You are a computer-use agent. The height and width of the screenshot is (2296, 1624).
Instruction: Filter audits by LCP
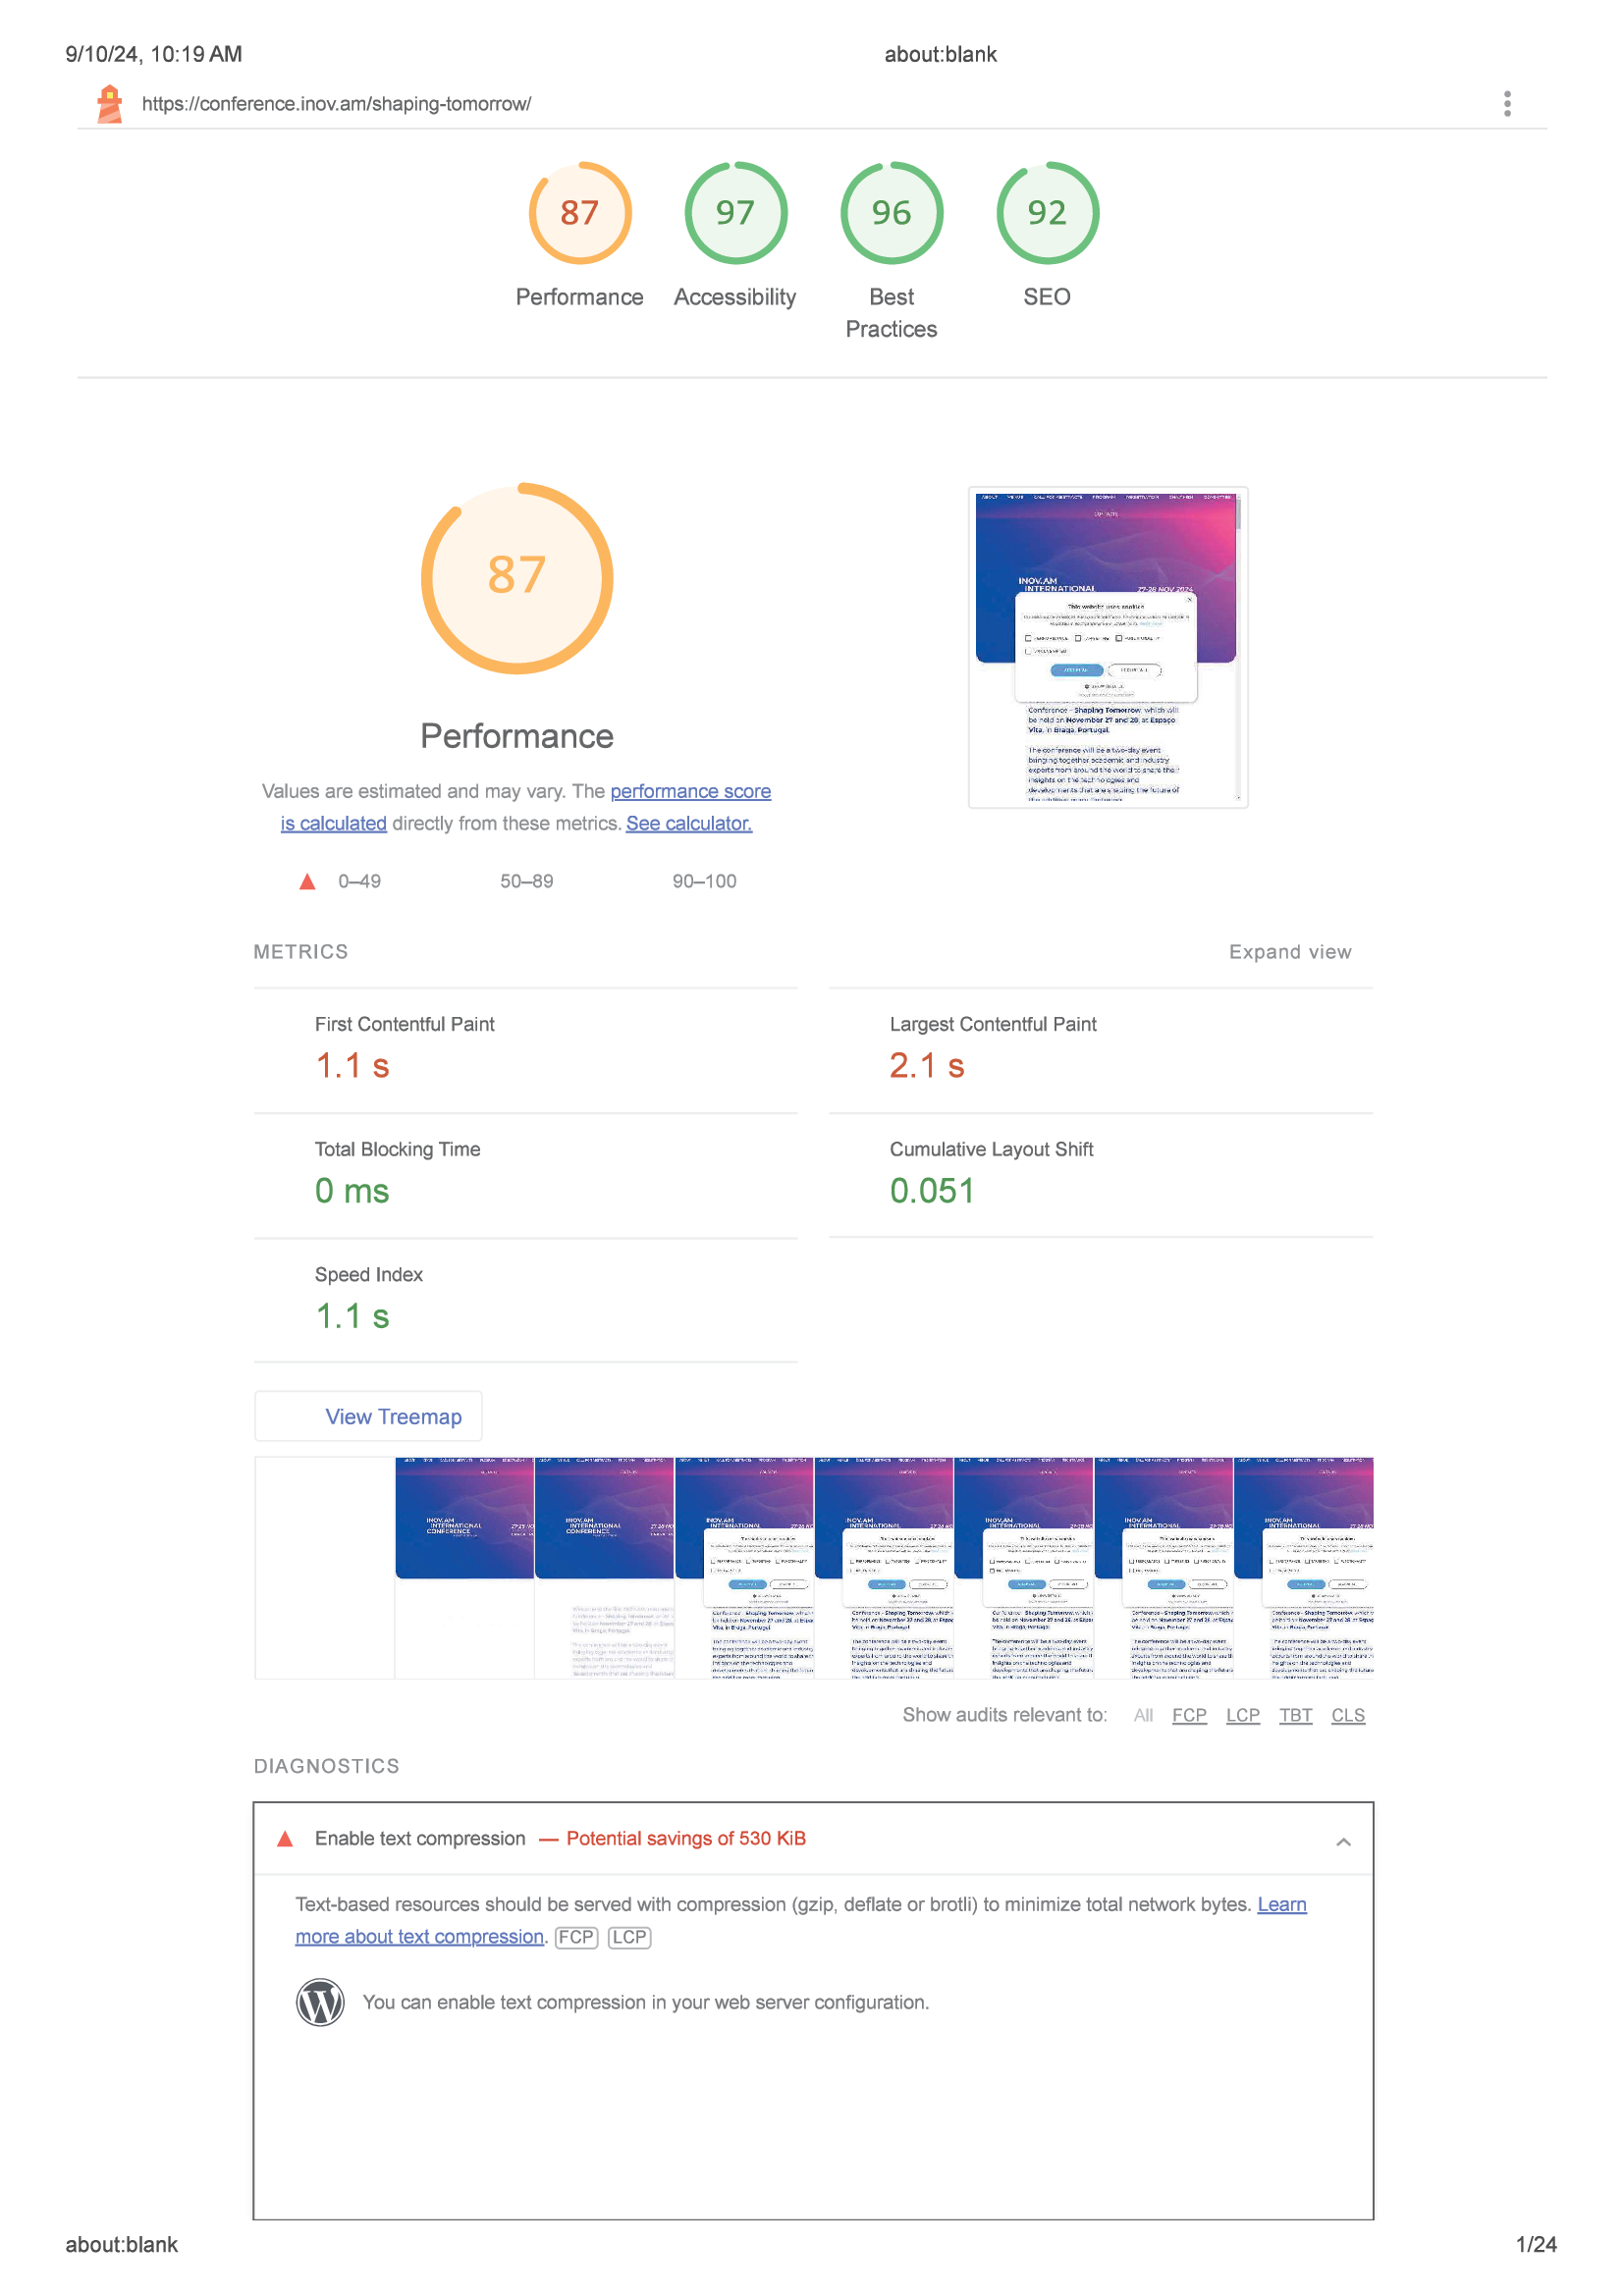click(1242, 1715)
